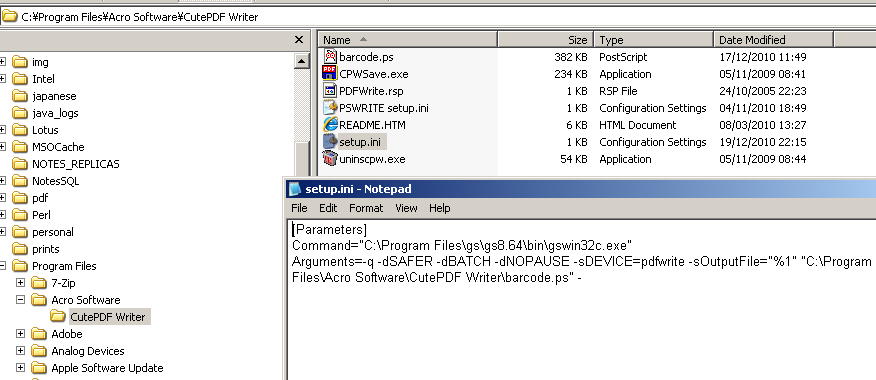
Task: Select the NOTES_REPLICAS folder icon
Action: point(20,164)
